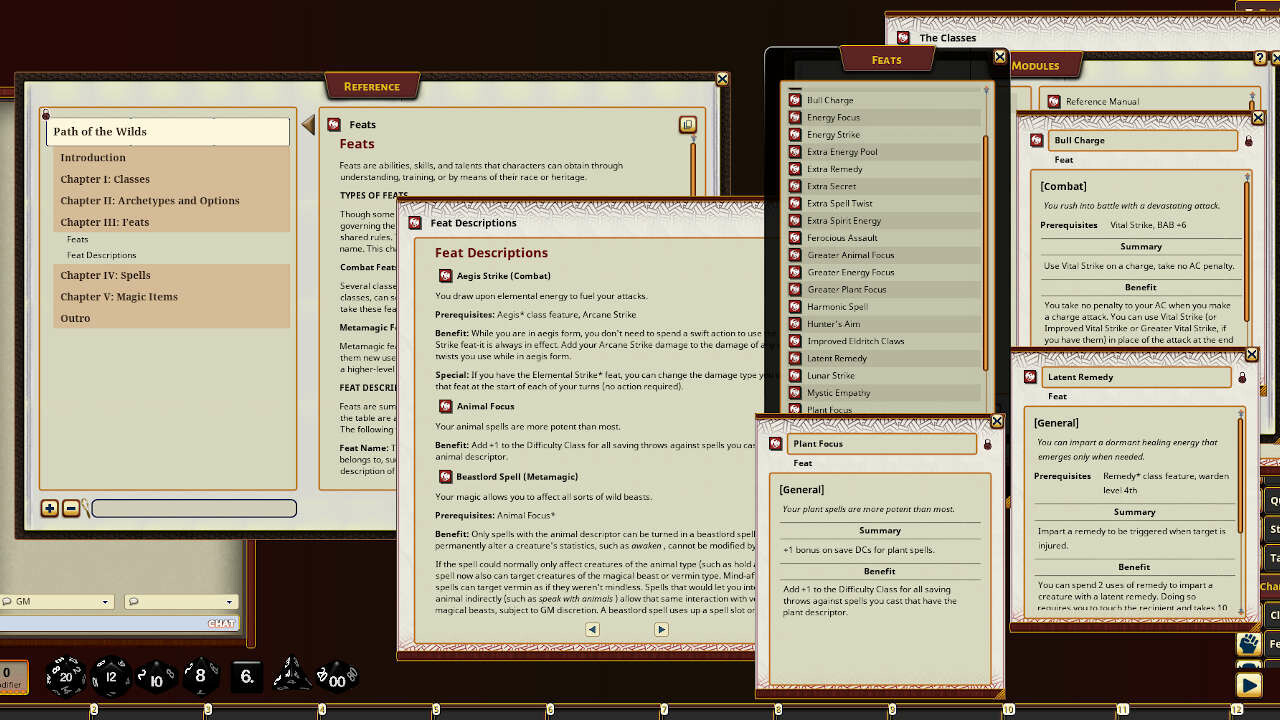The height and width of the screenshot is (720, 1280).
Task: Click the Feats tab above the feat list
Action: 886,59
